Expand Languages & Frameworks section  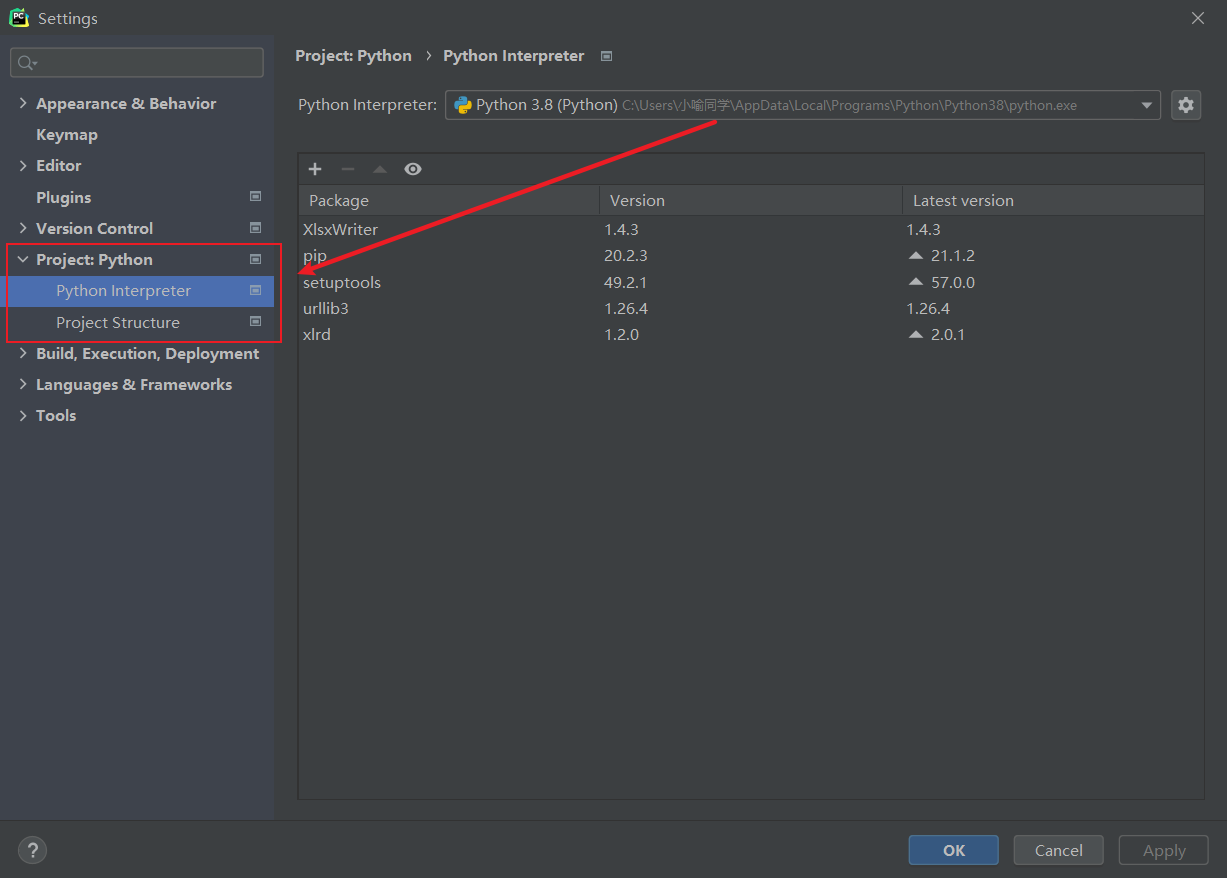click(23, 384)
